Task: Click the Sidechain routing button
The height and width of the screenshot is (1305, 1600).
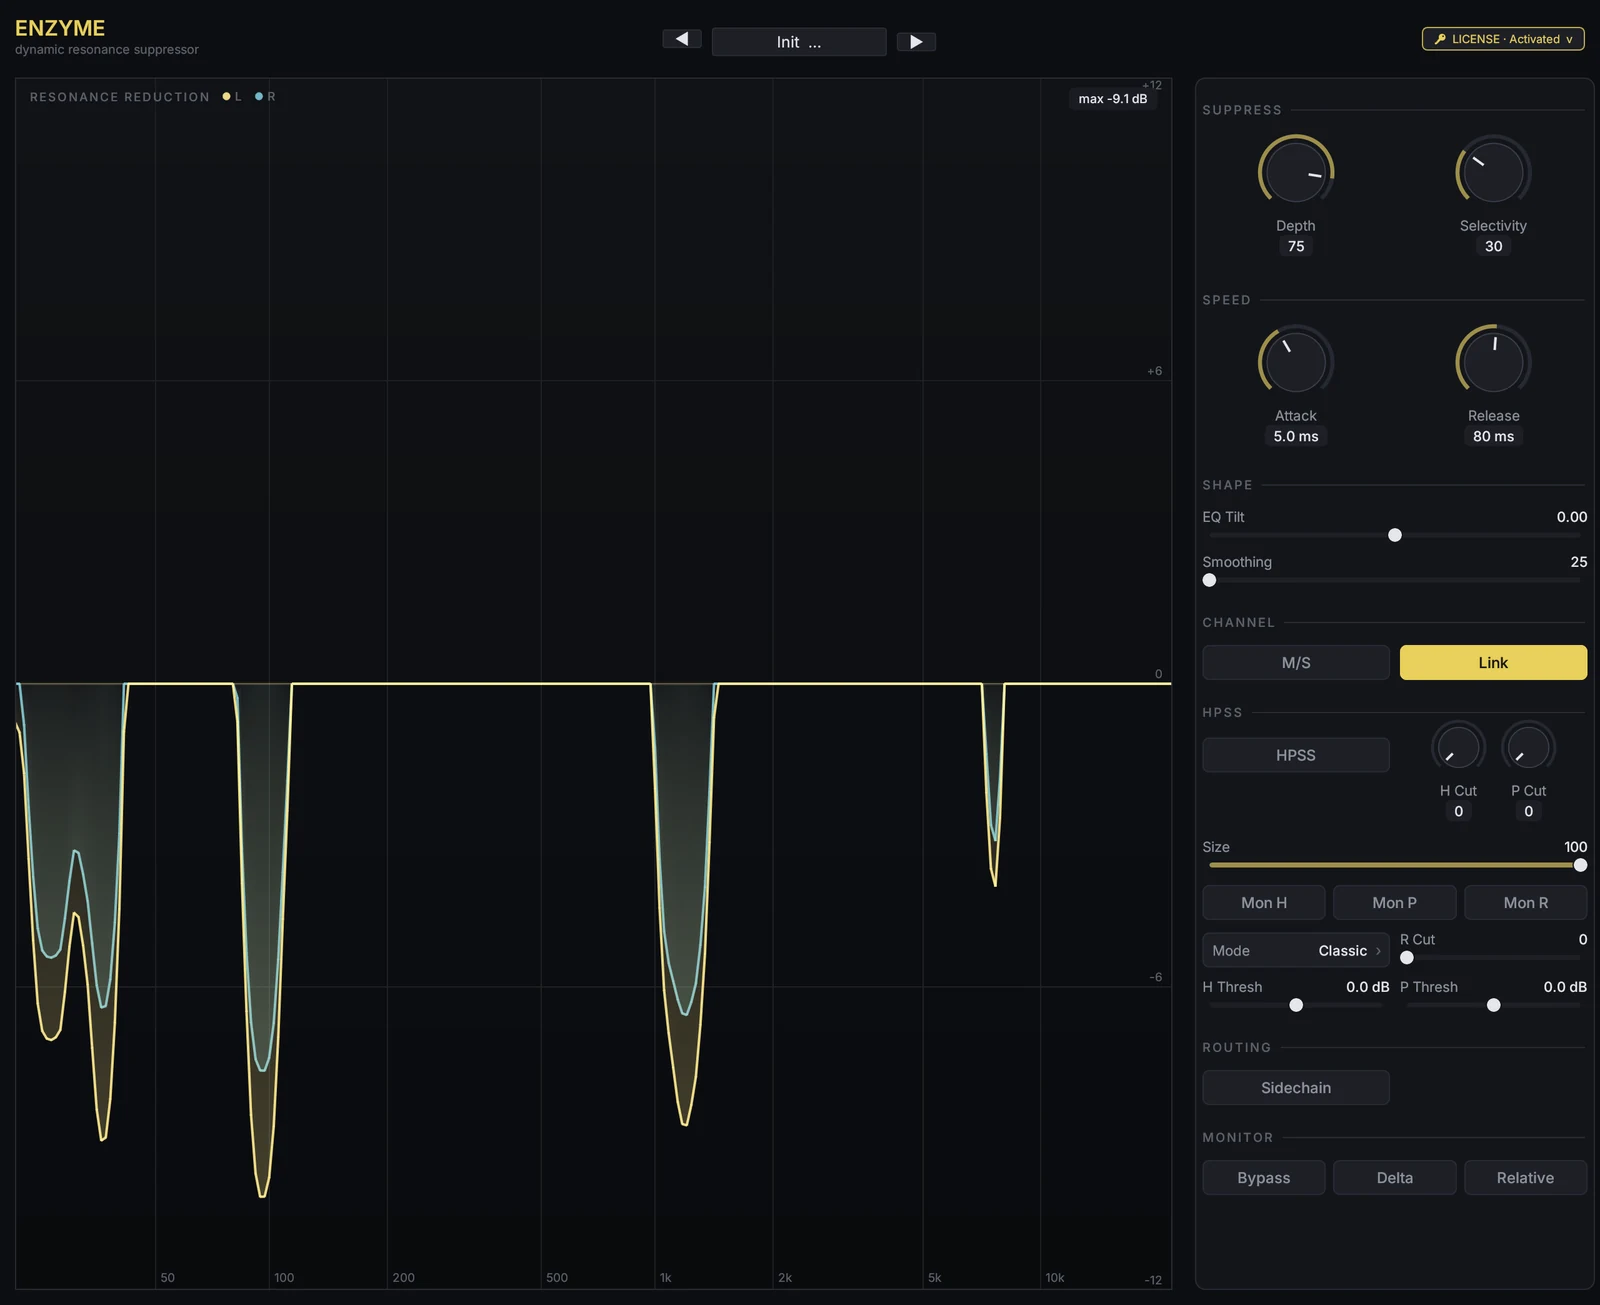Action: coord(1296,1087)
